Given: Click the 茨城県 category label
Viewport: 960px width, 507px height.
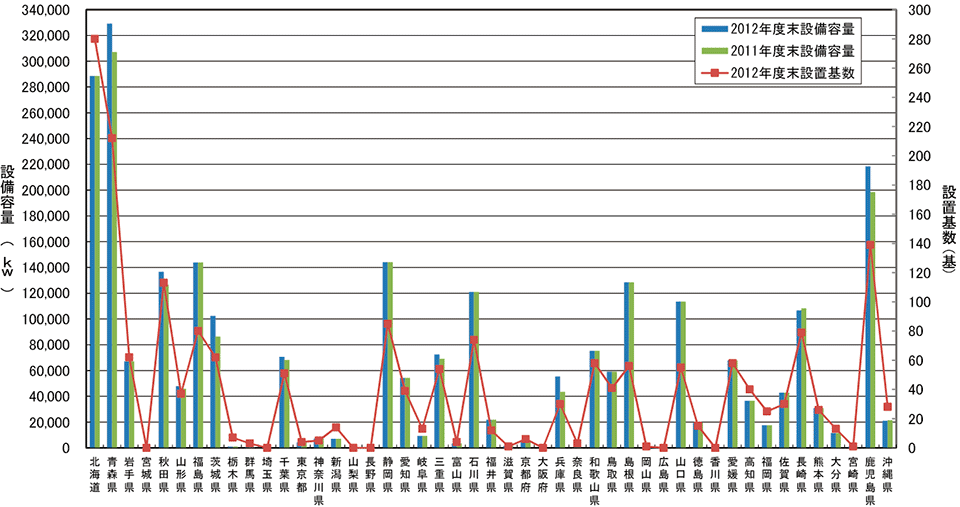Looking at the screenshot, I should (x=215, y=473).
